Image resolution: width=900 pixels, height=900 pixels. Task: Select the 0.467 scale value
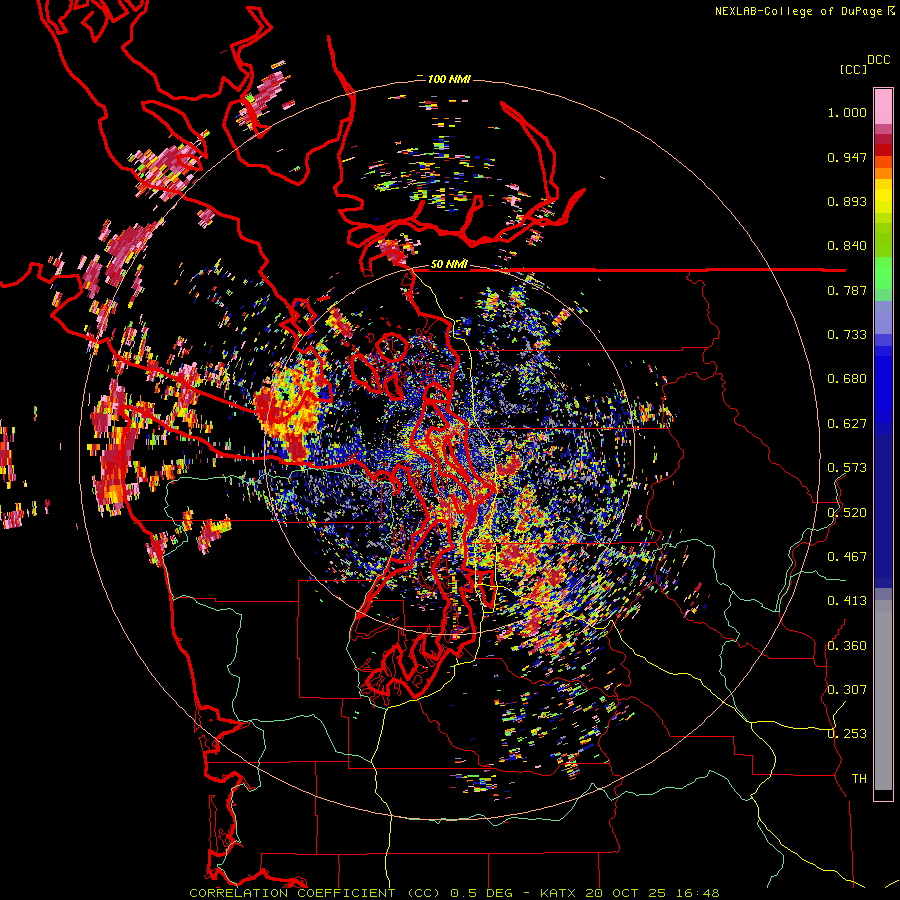click(847, 557)
